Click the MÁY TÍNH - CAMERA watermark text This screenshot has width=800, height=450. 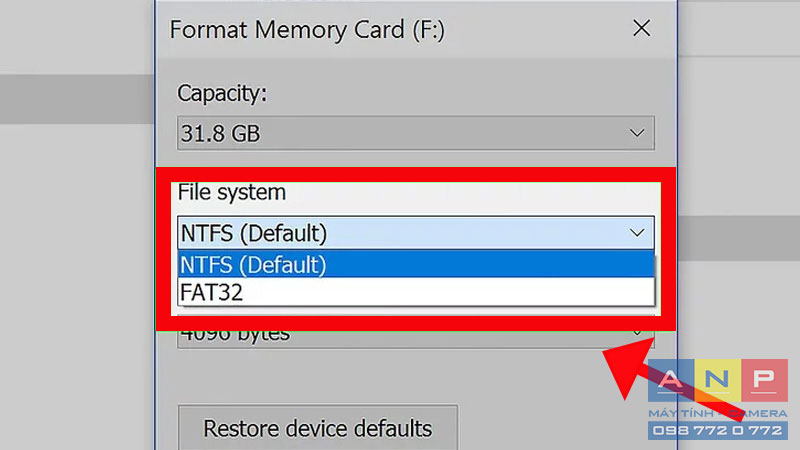point(717,413)
